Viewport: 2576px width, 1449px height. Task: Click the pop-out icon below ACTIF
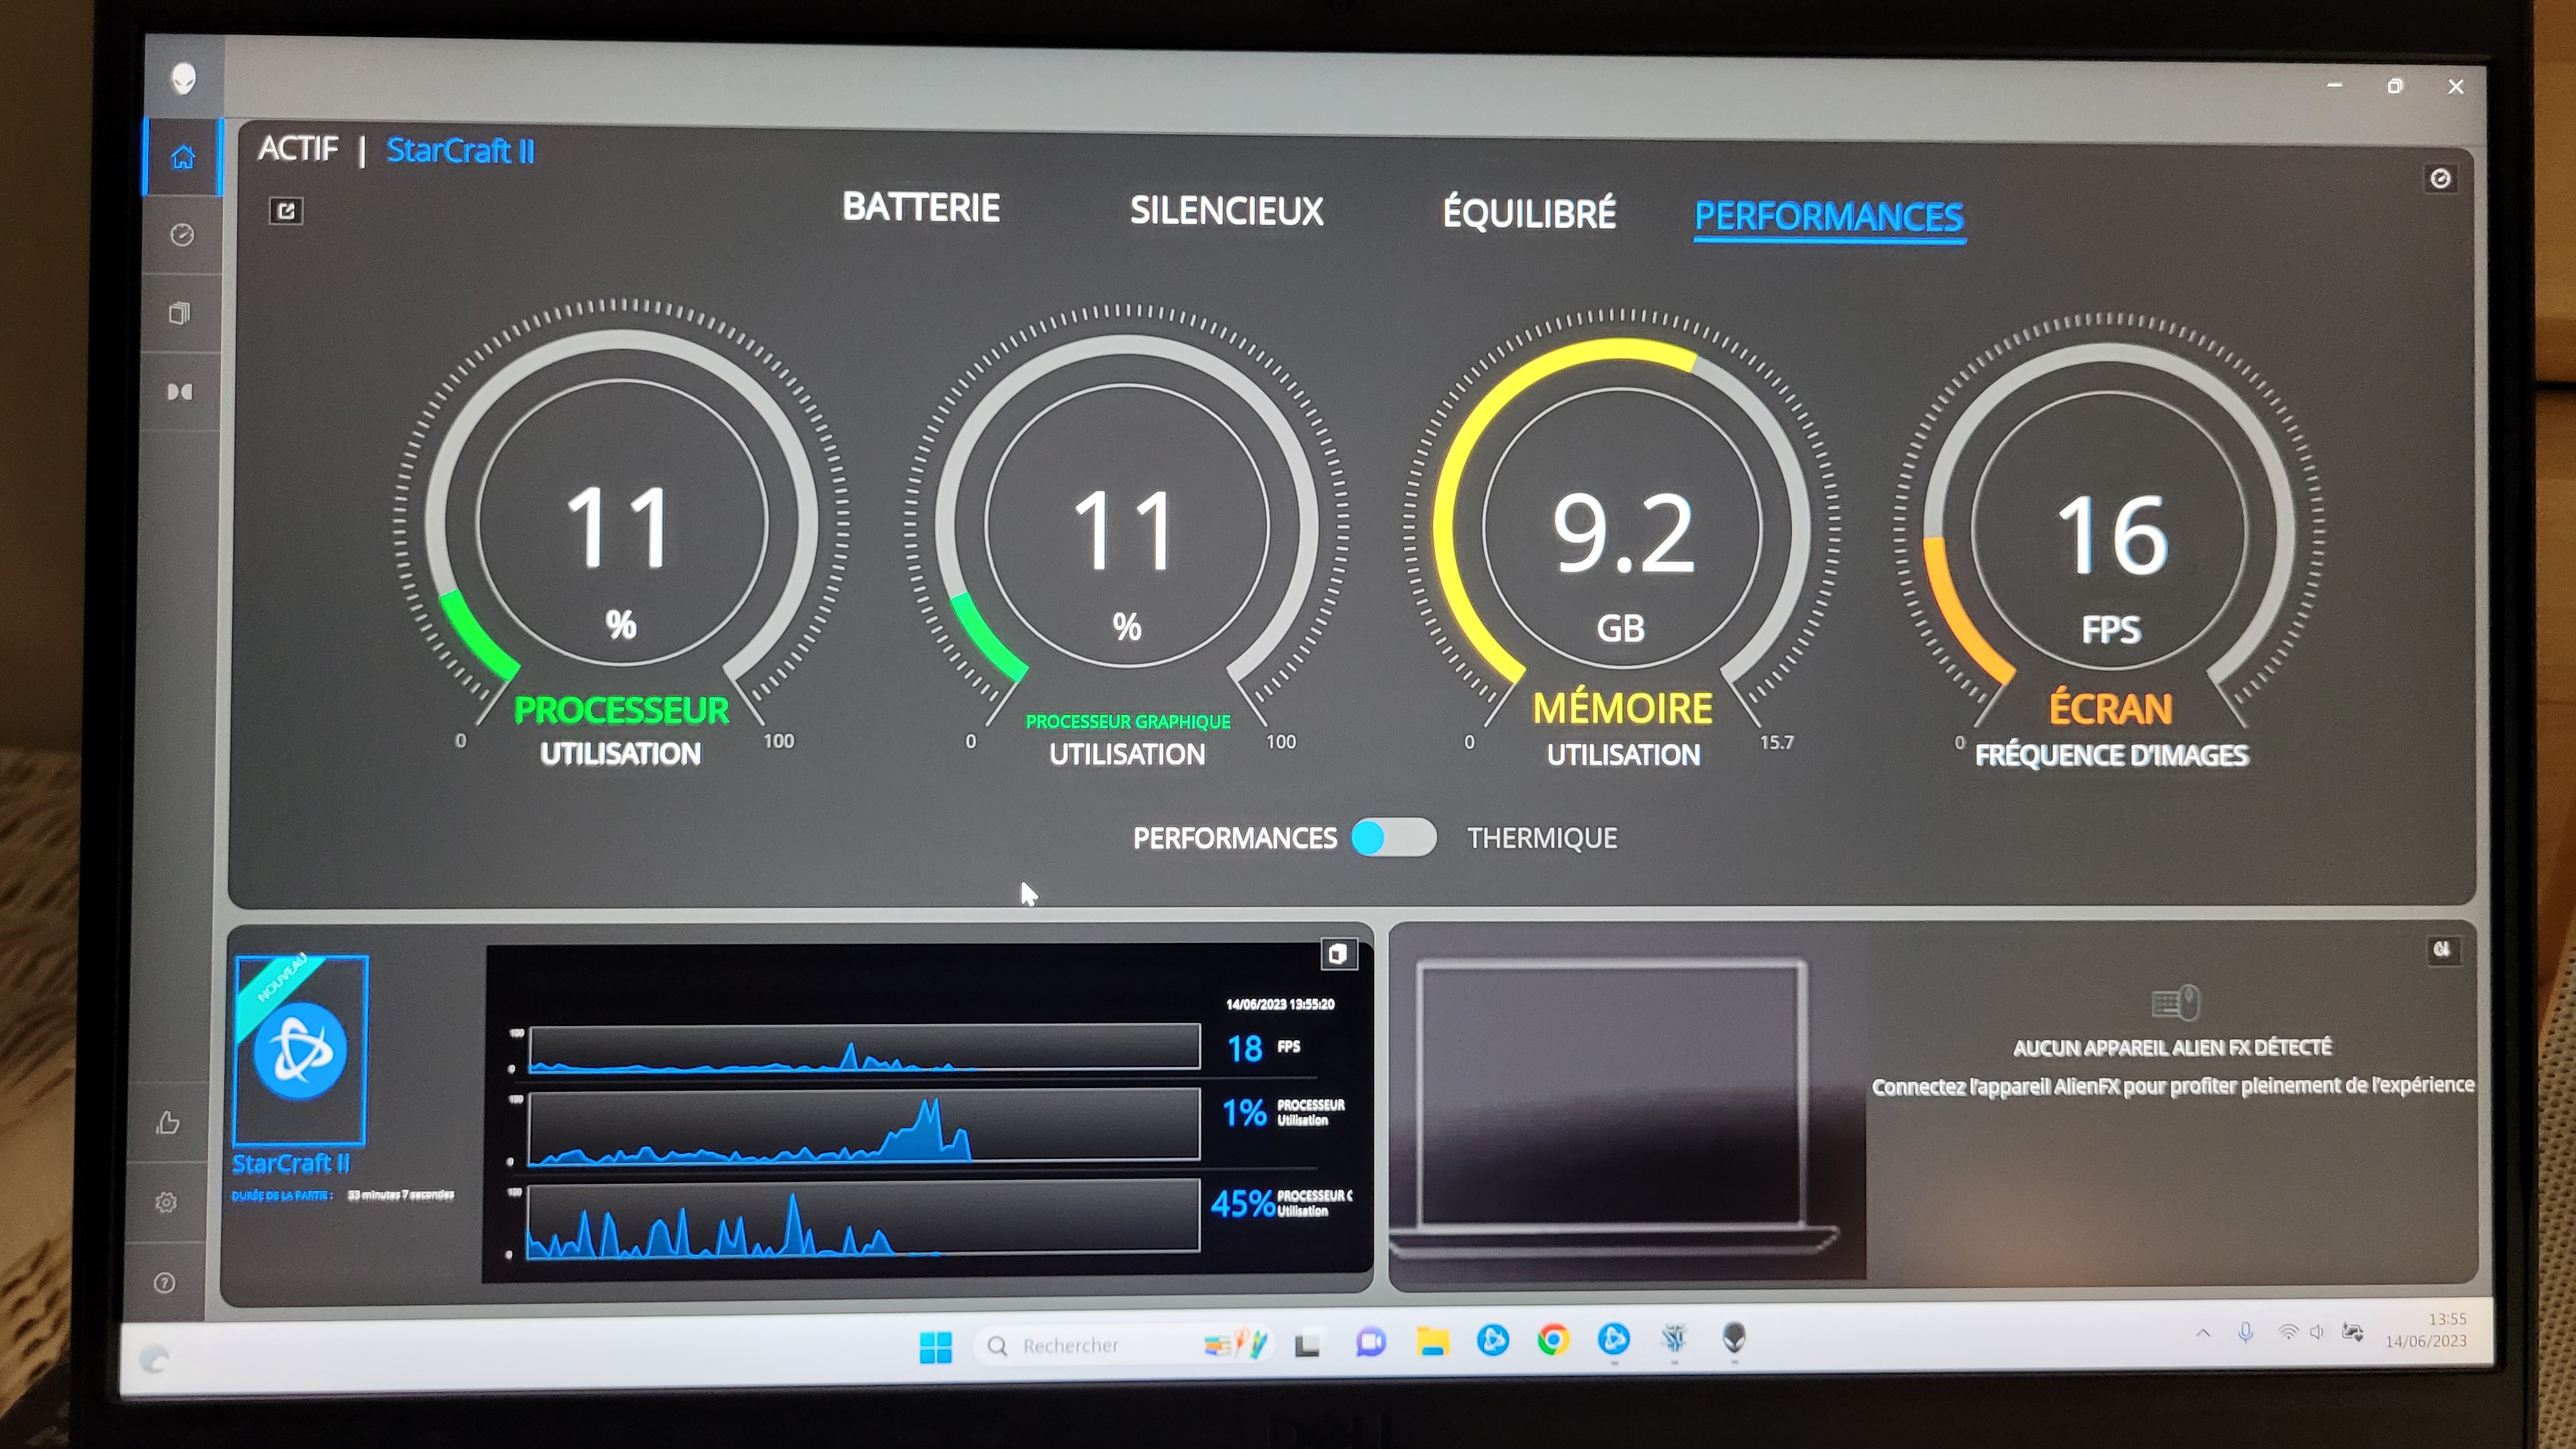pyautogui.click(x=286, y=210)
